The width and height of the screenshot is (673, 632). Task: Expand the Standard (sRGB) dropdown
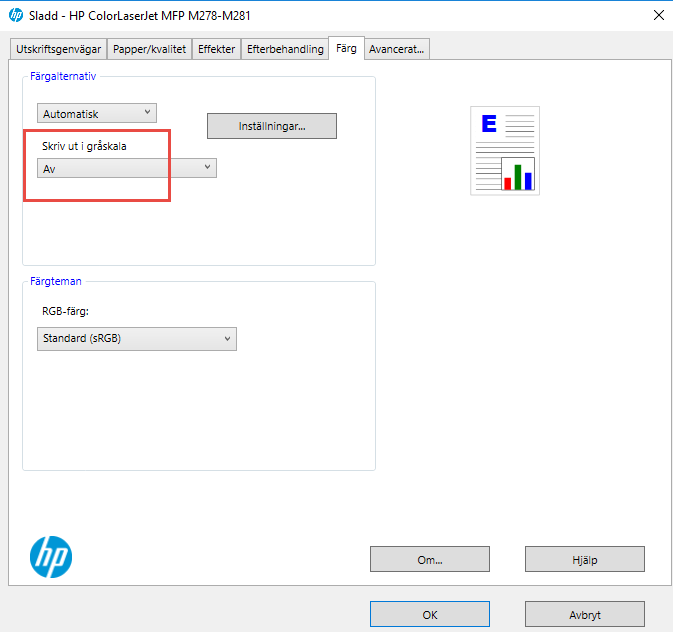point(137,339)
